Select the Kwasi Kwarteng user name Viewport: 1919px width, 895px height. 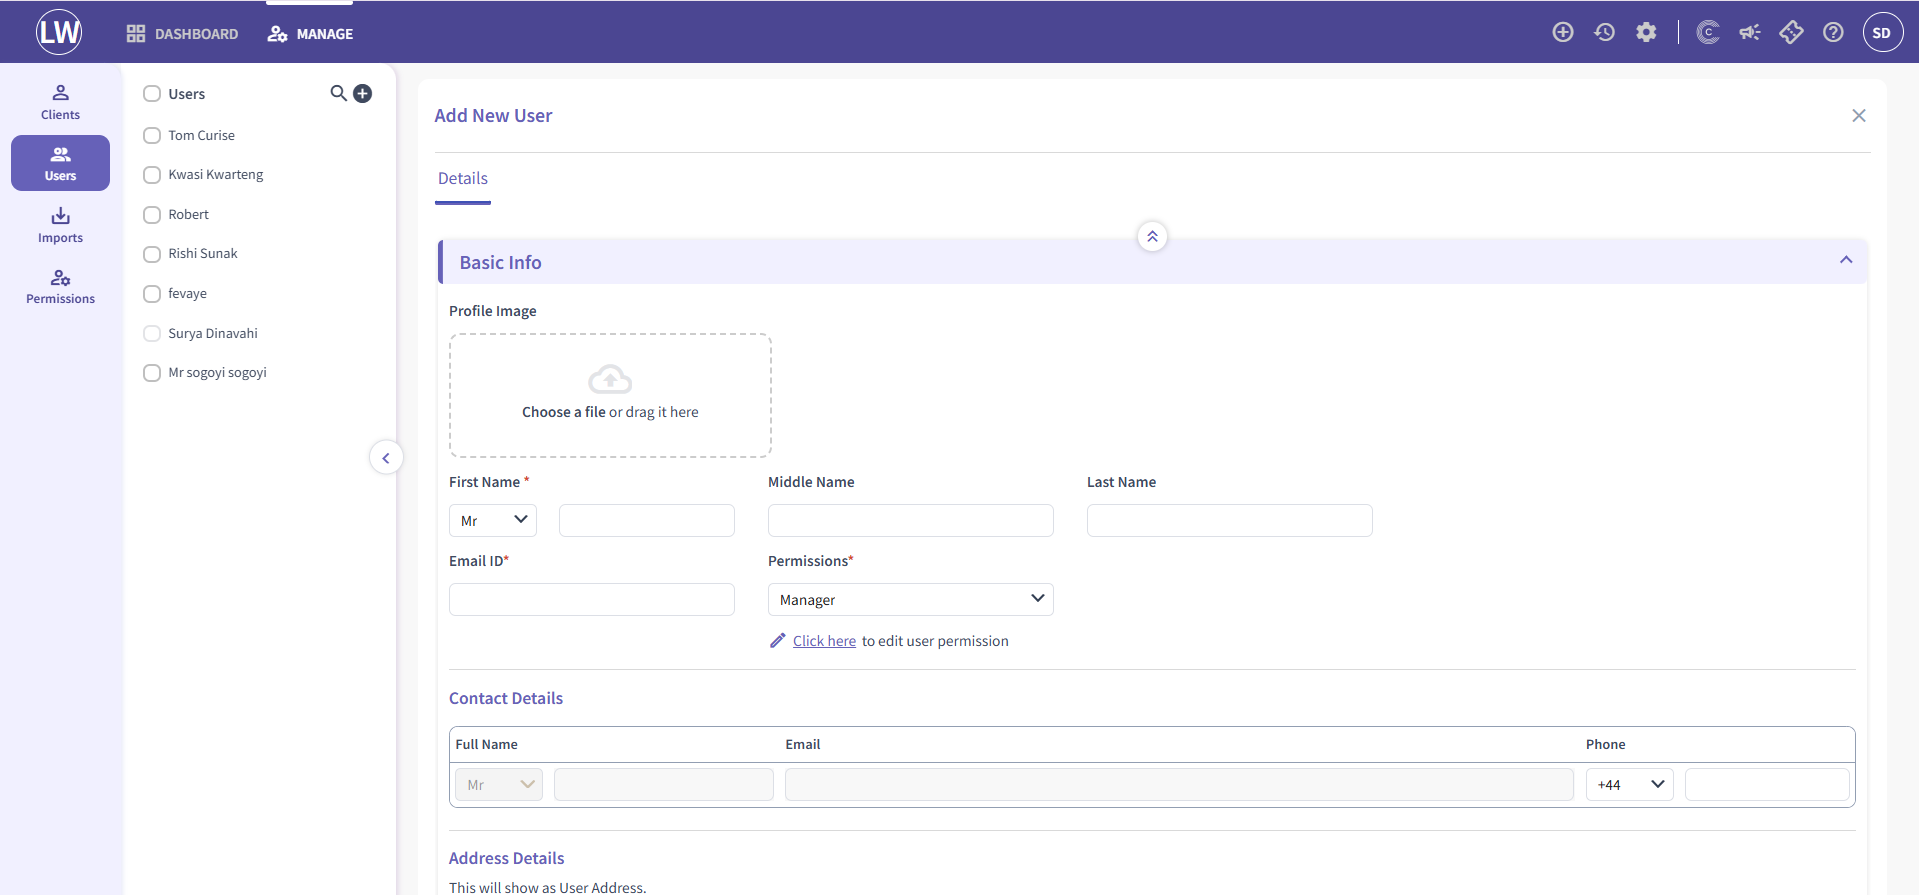coord(216,174)
